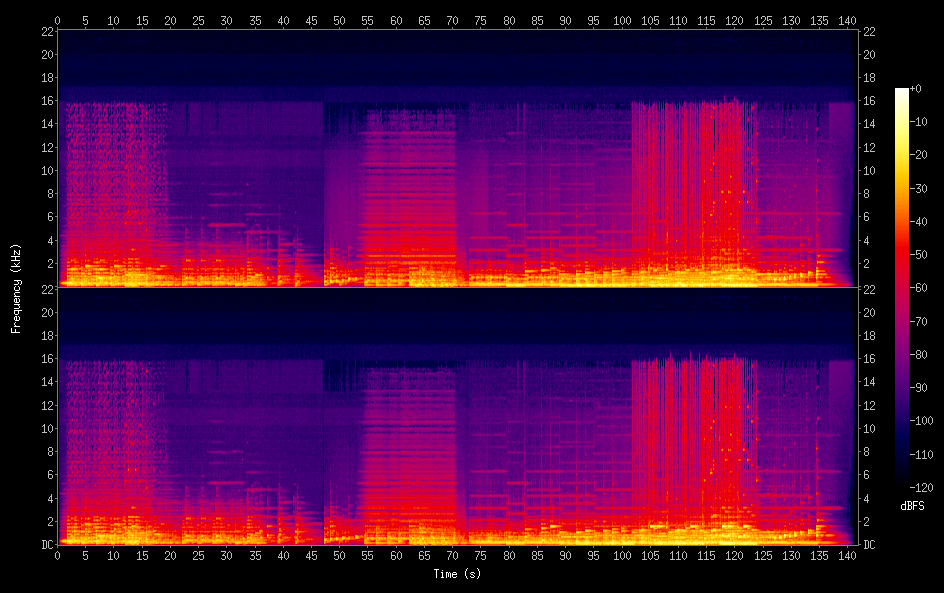Click the "Frequency (kHz)" vertical axis label
Viewport: 944px width, 593px height.
(16, 288)
